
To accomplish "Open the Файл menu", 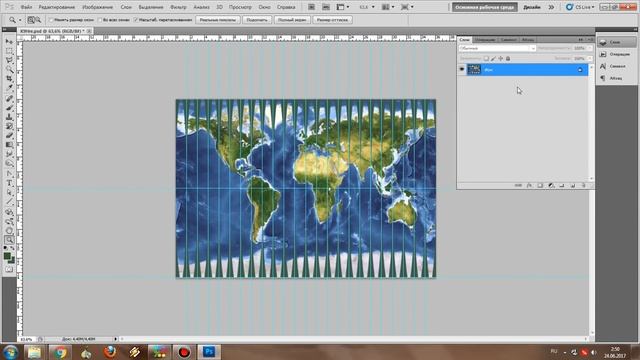I will tap(26, 7).
